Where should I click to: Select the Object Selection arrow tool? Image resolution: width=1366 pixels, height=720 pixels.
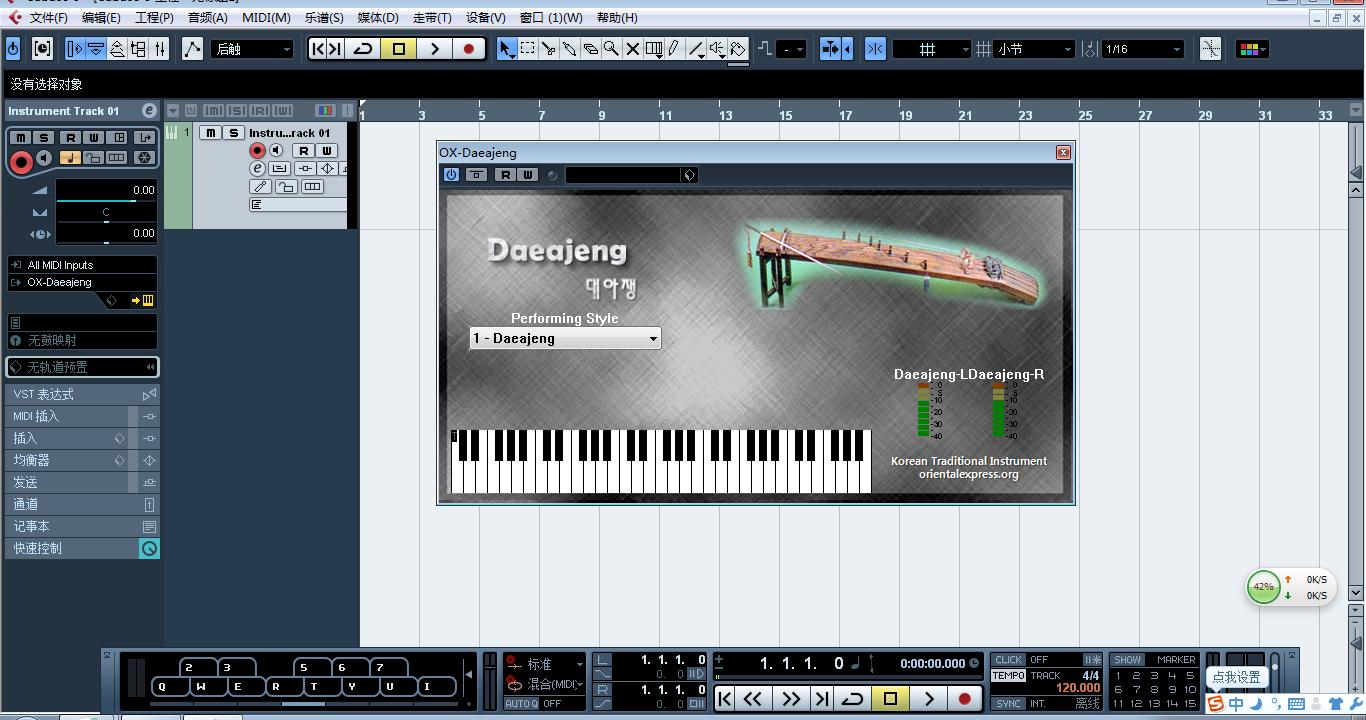click(506, 48)
